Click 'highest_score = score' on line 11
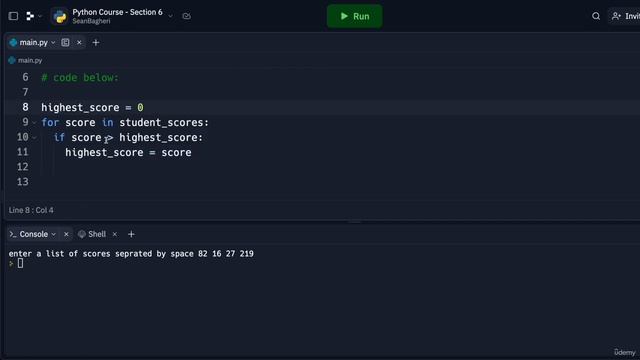The image size is (640, 360). [128, 152]
